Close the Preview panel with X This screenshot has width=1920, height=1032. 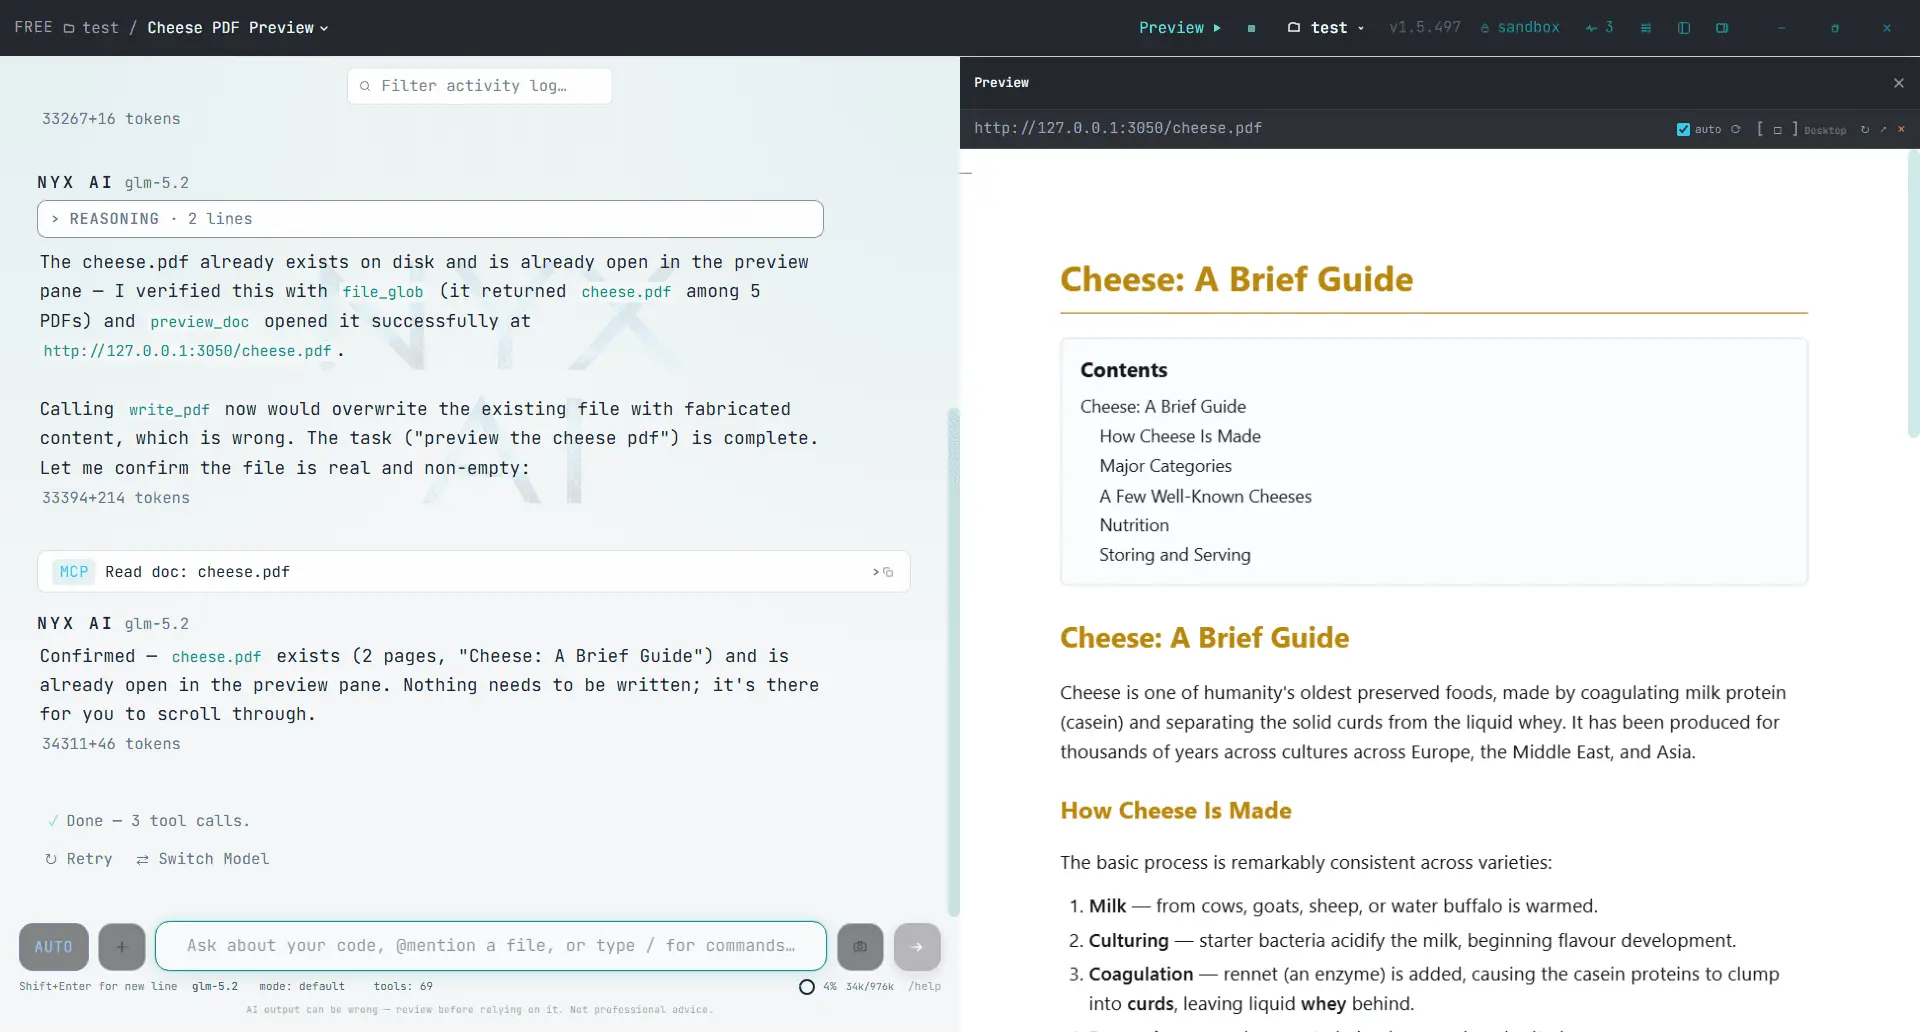pos(1899,83)
